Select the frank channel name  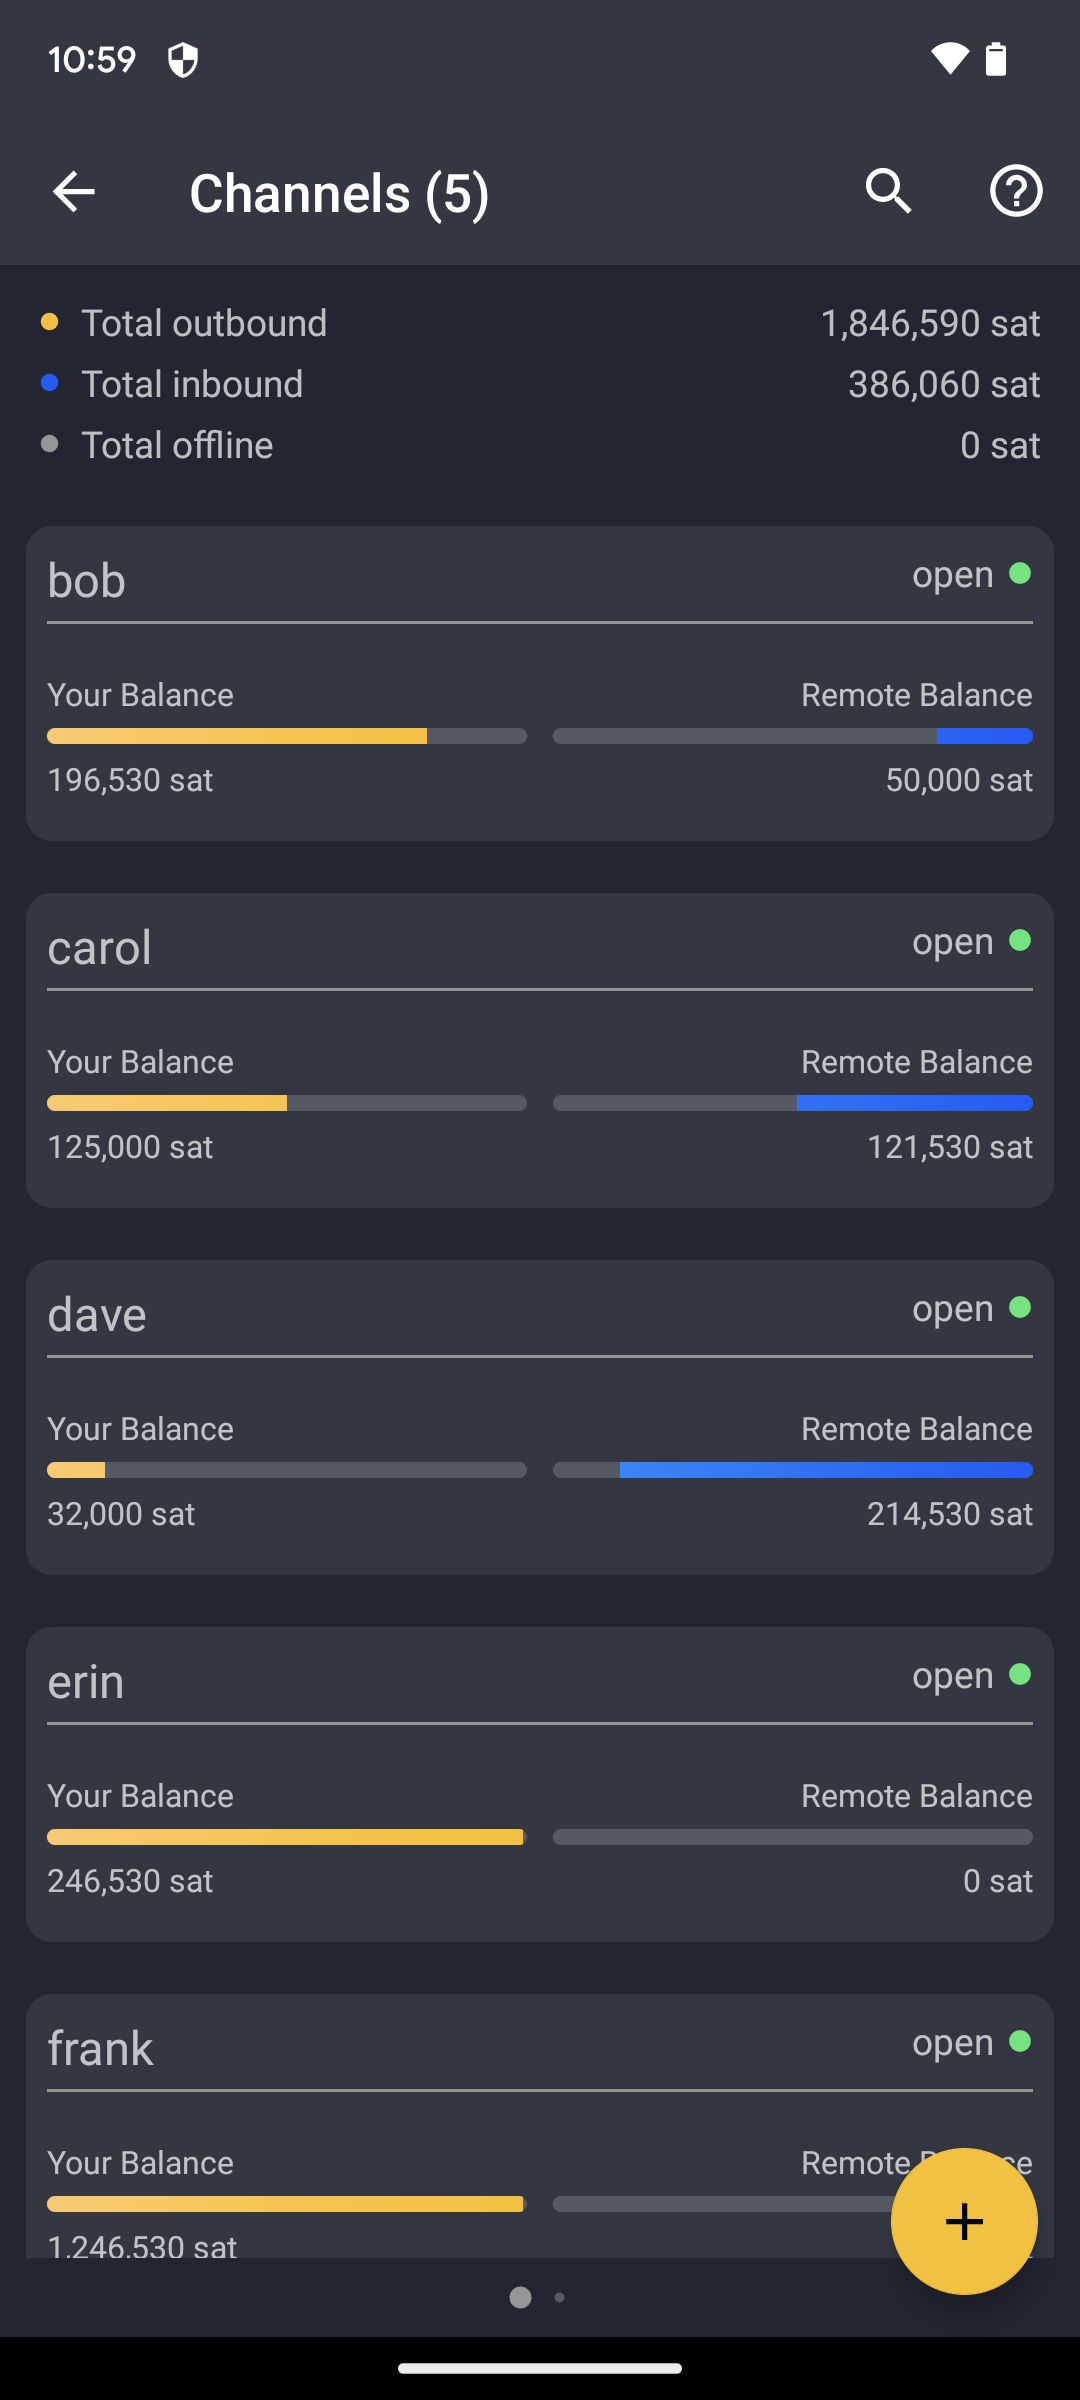tap(101, 2048)
